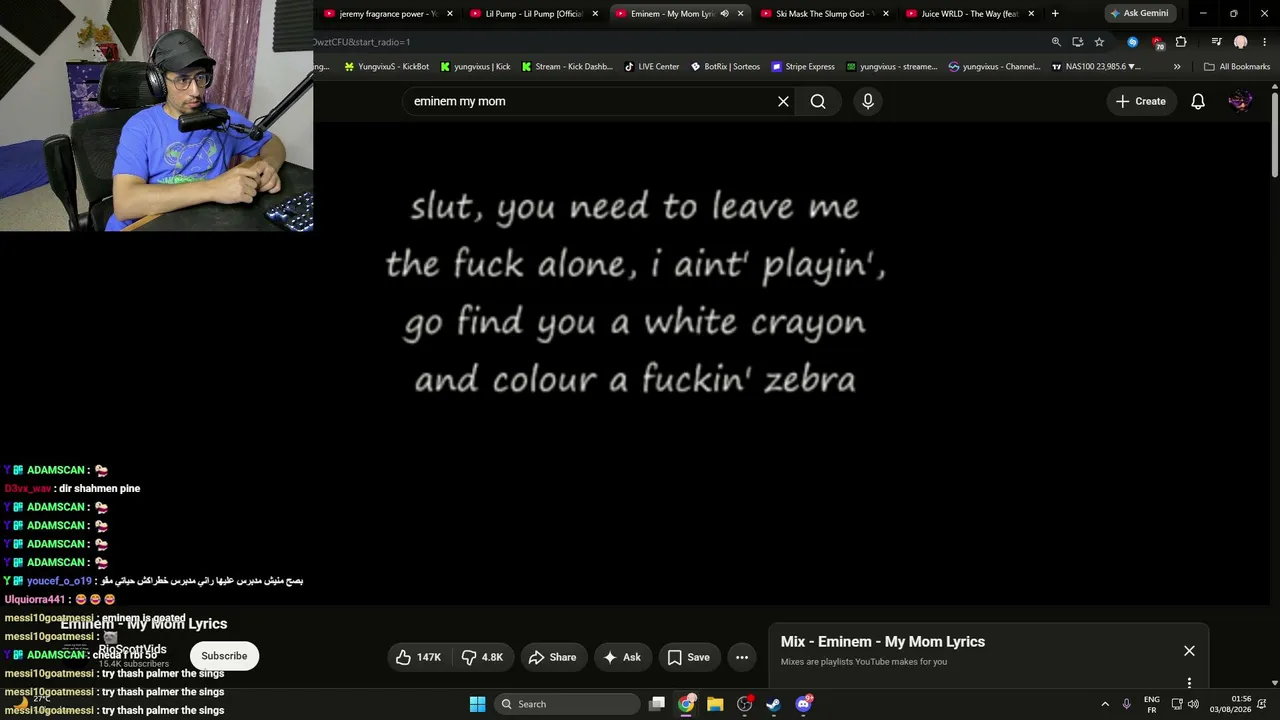
Task: Open the taskbar volume icon
Action: click(1193, 704)
